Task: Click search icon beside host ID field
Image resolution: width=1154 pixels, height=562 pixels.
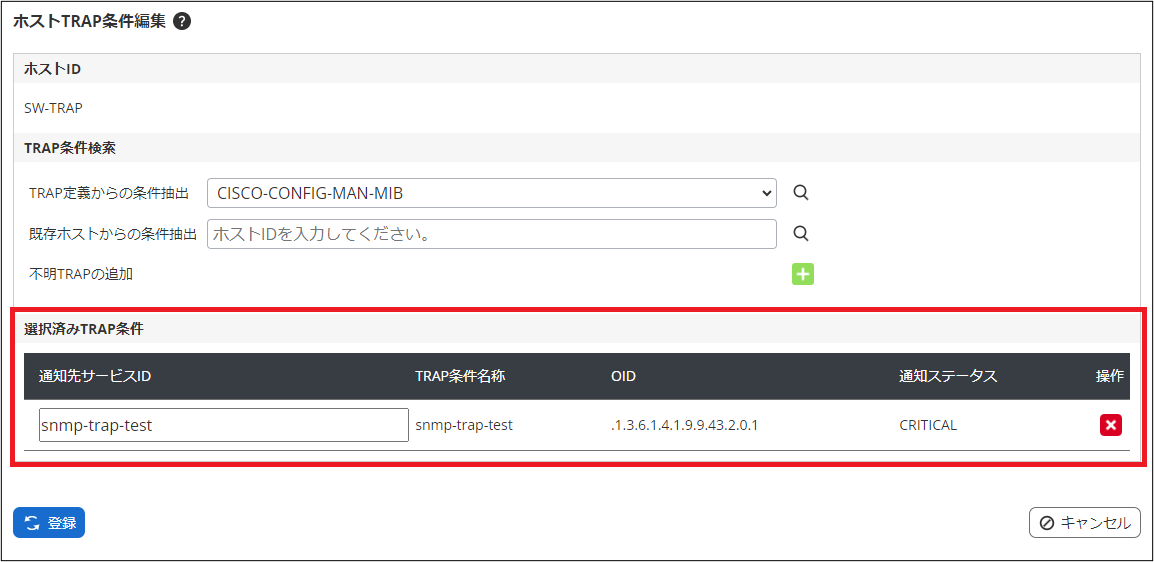Action: pyautogui.click(x=800, y=234)
